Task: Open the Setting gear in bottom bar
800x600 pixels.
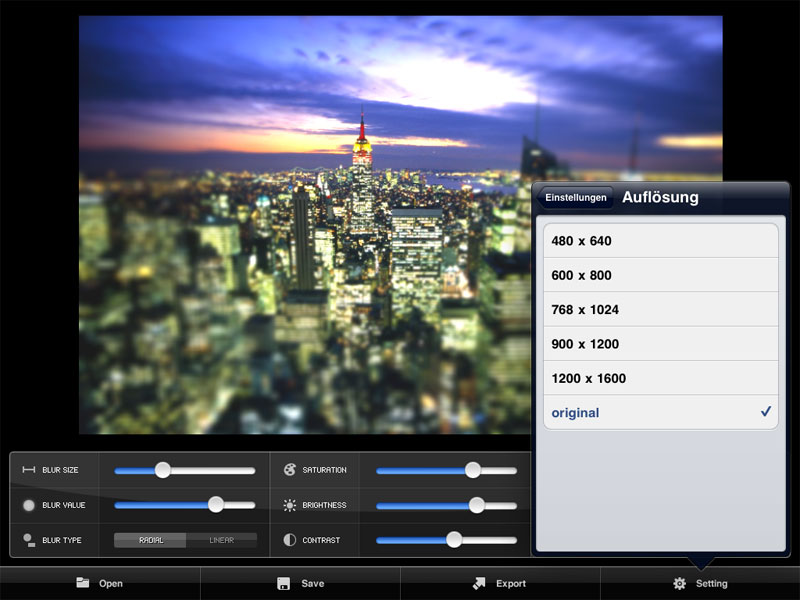Action: (x=680, y=583)
